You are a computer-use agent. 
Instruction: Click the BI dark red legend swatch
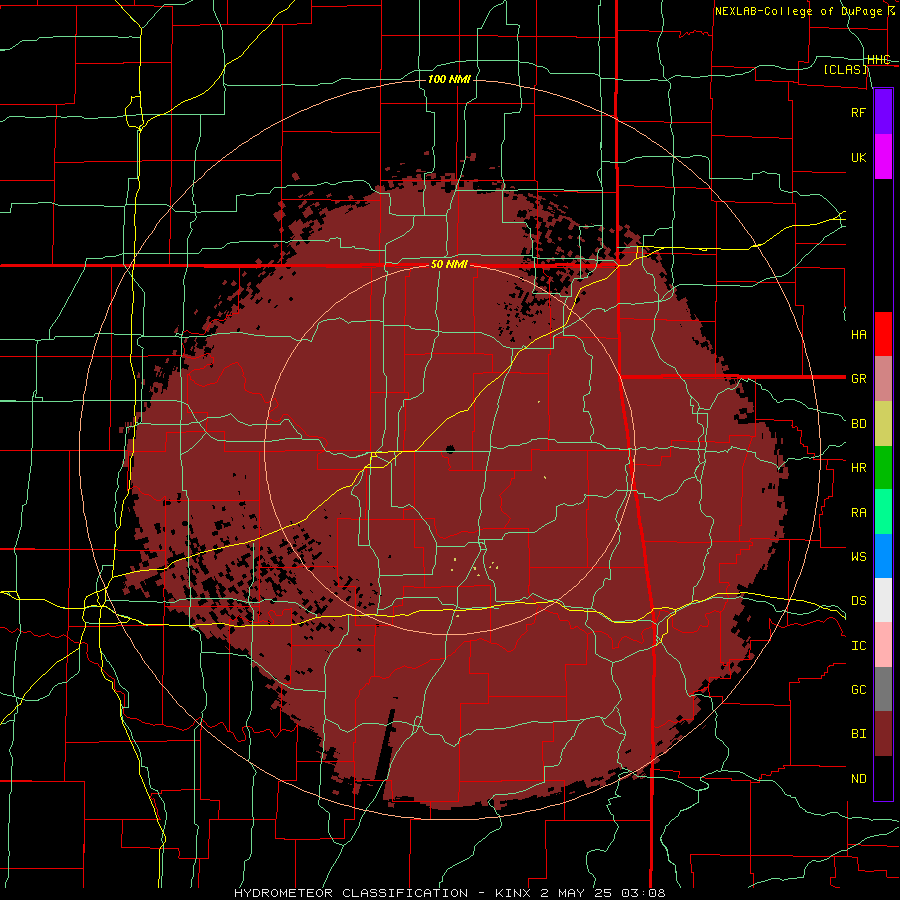(883, 734)
